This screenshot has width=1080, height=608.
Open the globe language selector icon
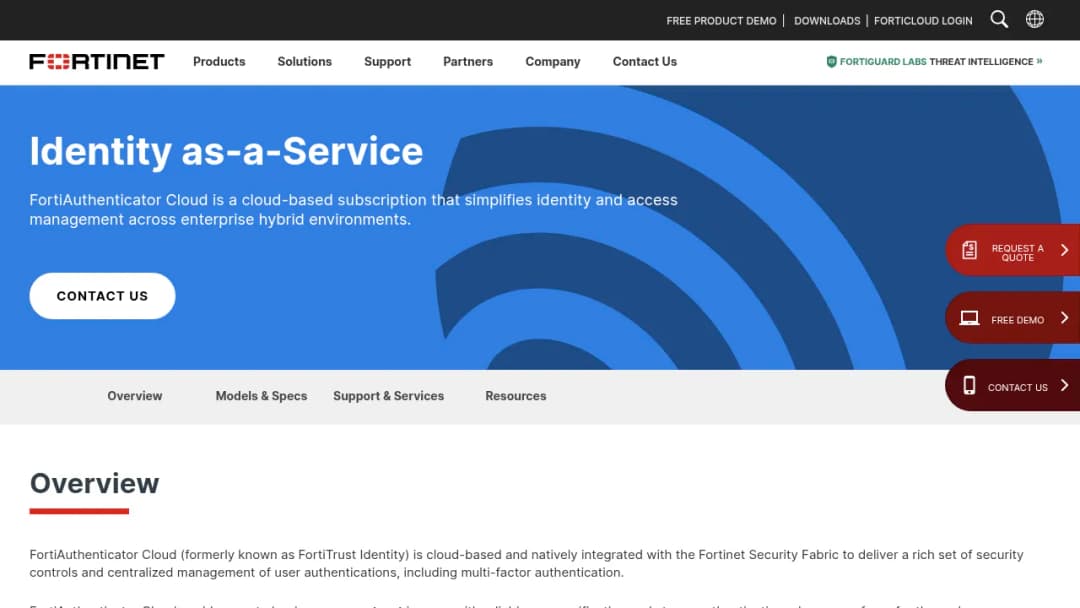click(x=1035, y=19)
